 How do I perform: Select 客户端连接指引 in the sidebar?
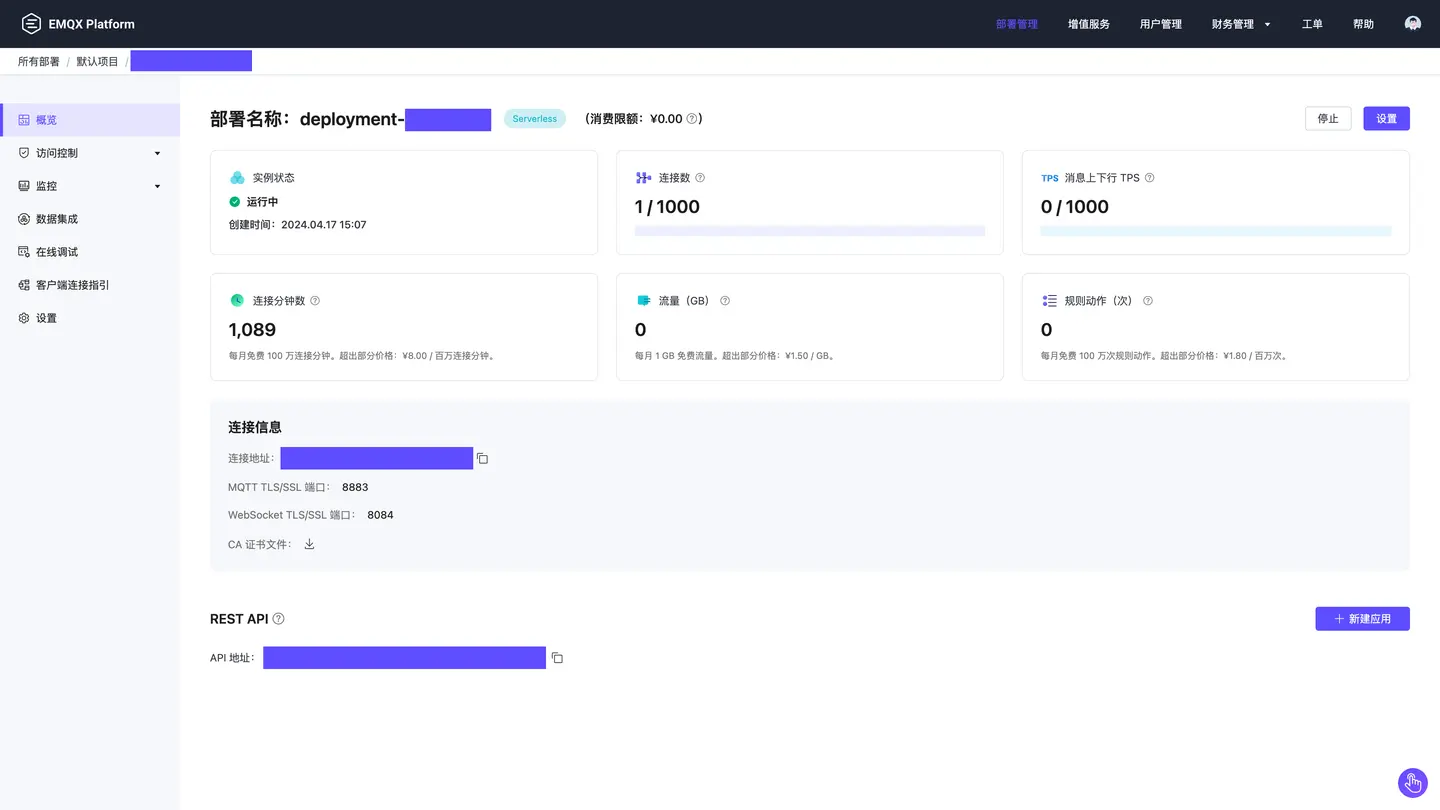point(71,284)
